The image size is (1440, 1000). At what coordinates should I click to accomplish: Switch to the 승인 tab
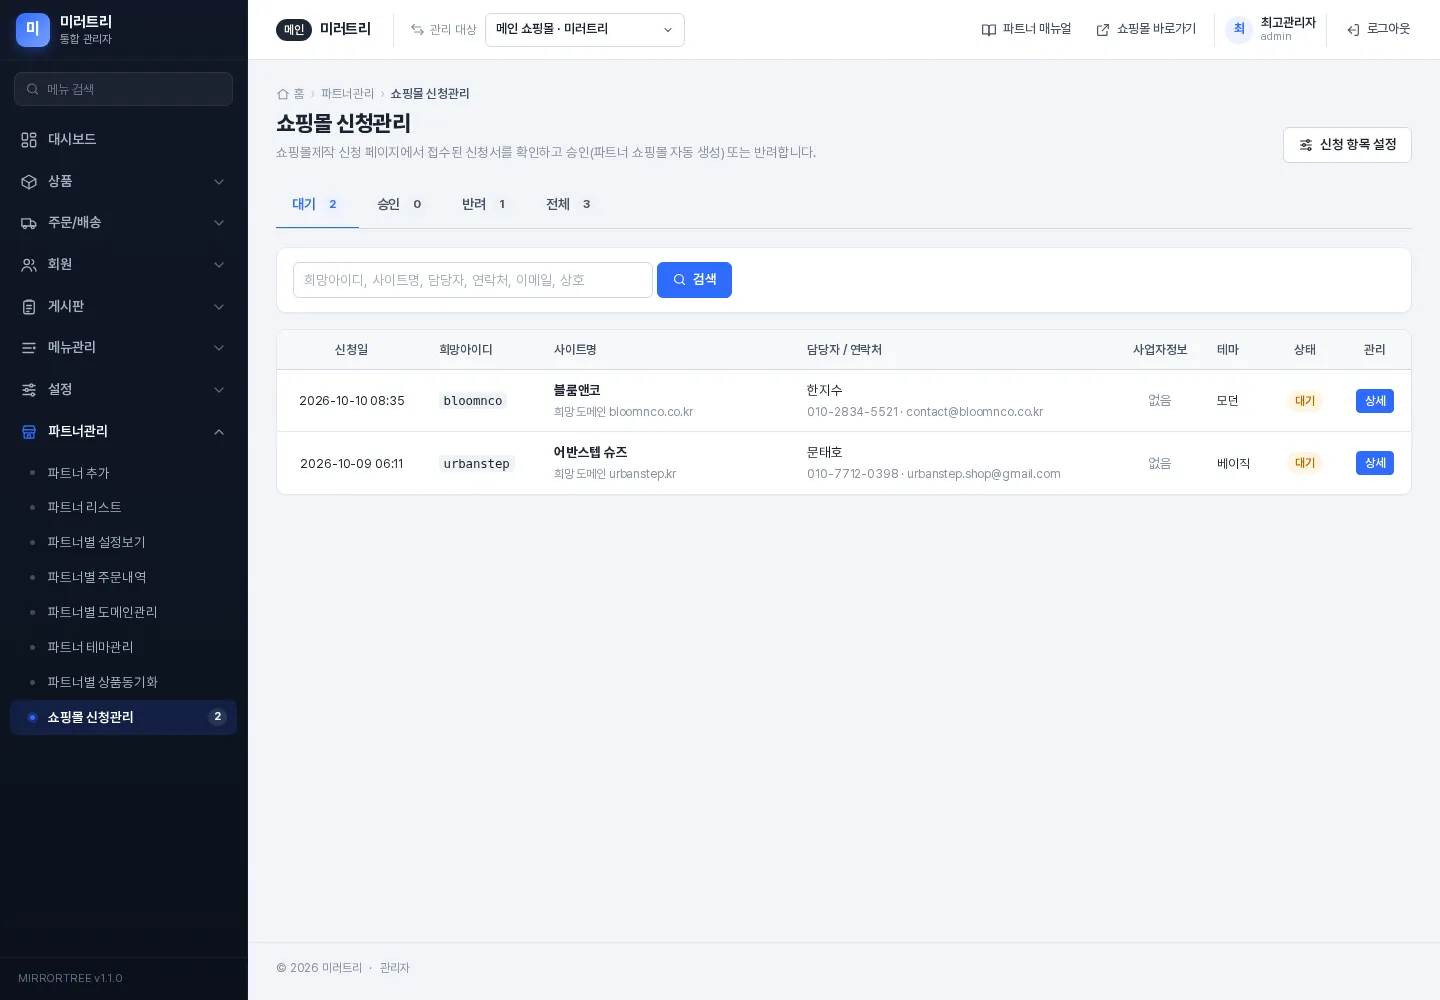[401, 204]
